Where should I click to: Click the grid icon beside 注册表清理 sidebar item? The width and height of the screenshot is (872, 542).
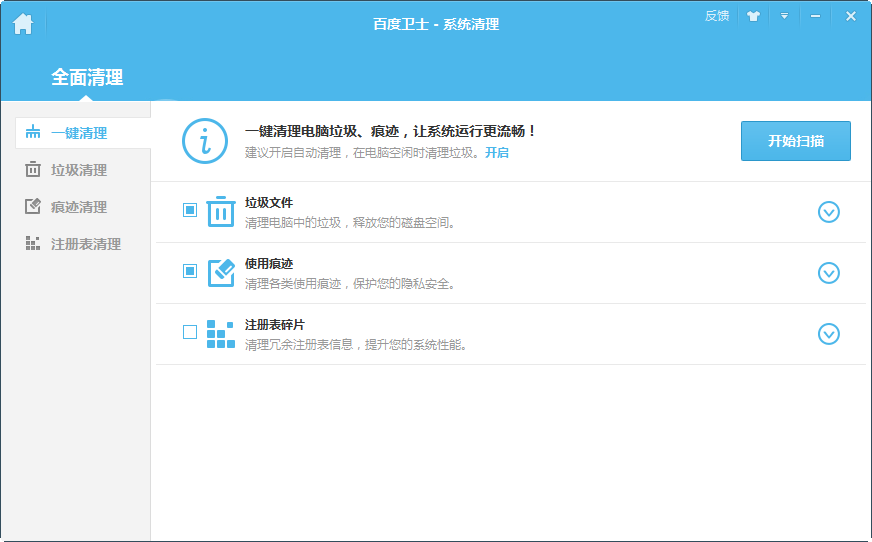point(33,243)
